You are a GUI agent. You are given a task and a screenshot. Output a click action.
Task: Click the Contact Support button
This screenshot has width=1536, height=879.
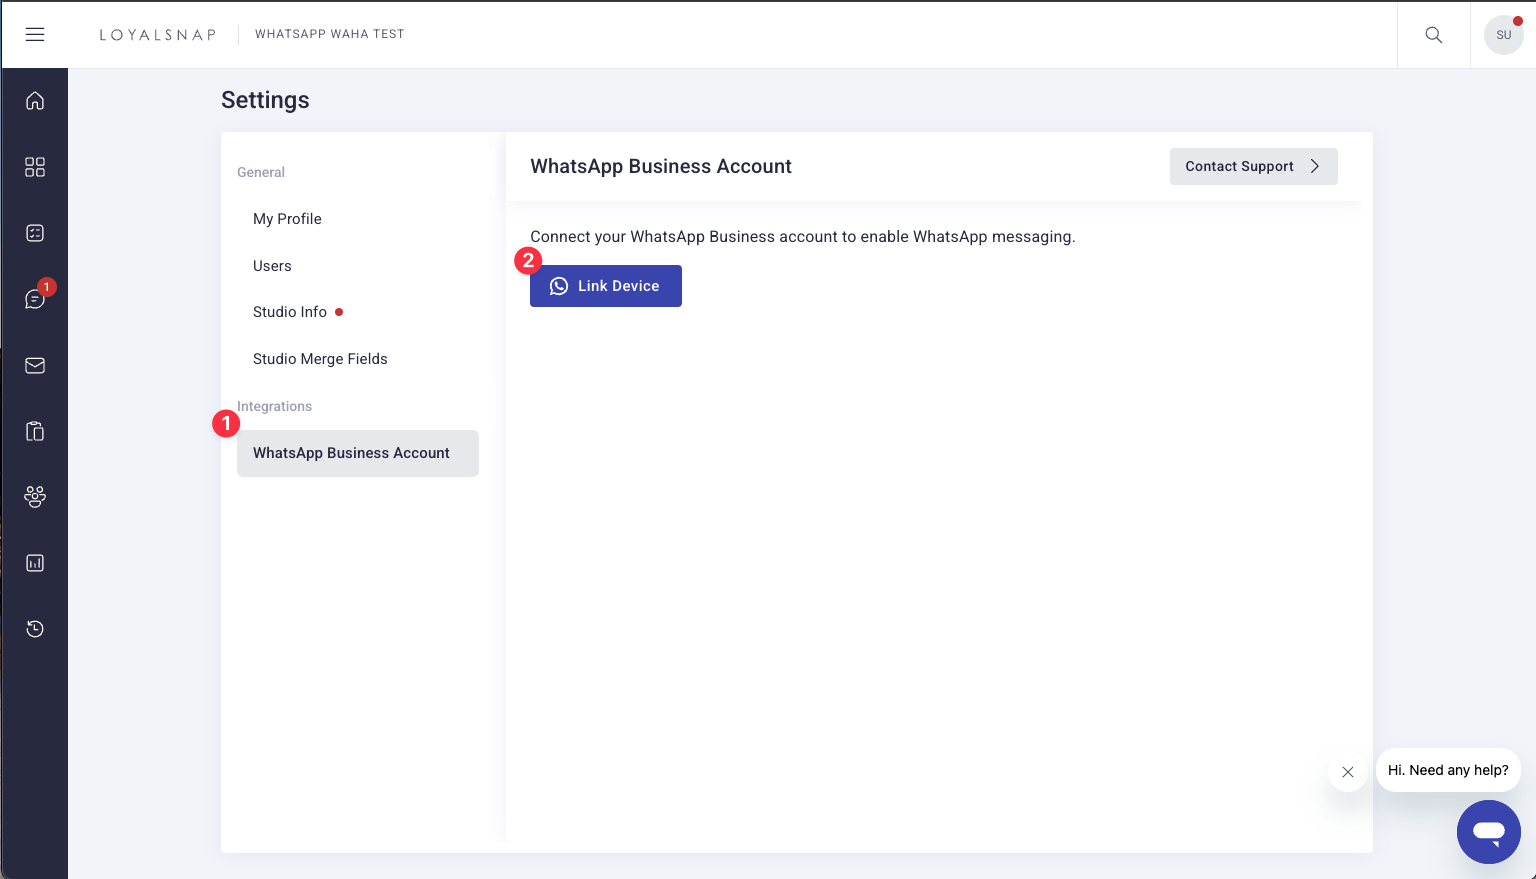pyautogui.click(x=1253, y=167)
